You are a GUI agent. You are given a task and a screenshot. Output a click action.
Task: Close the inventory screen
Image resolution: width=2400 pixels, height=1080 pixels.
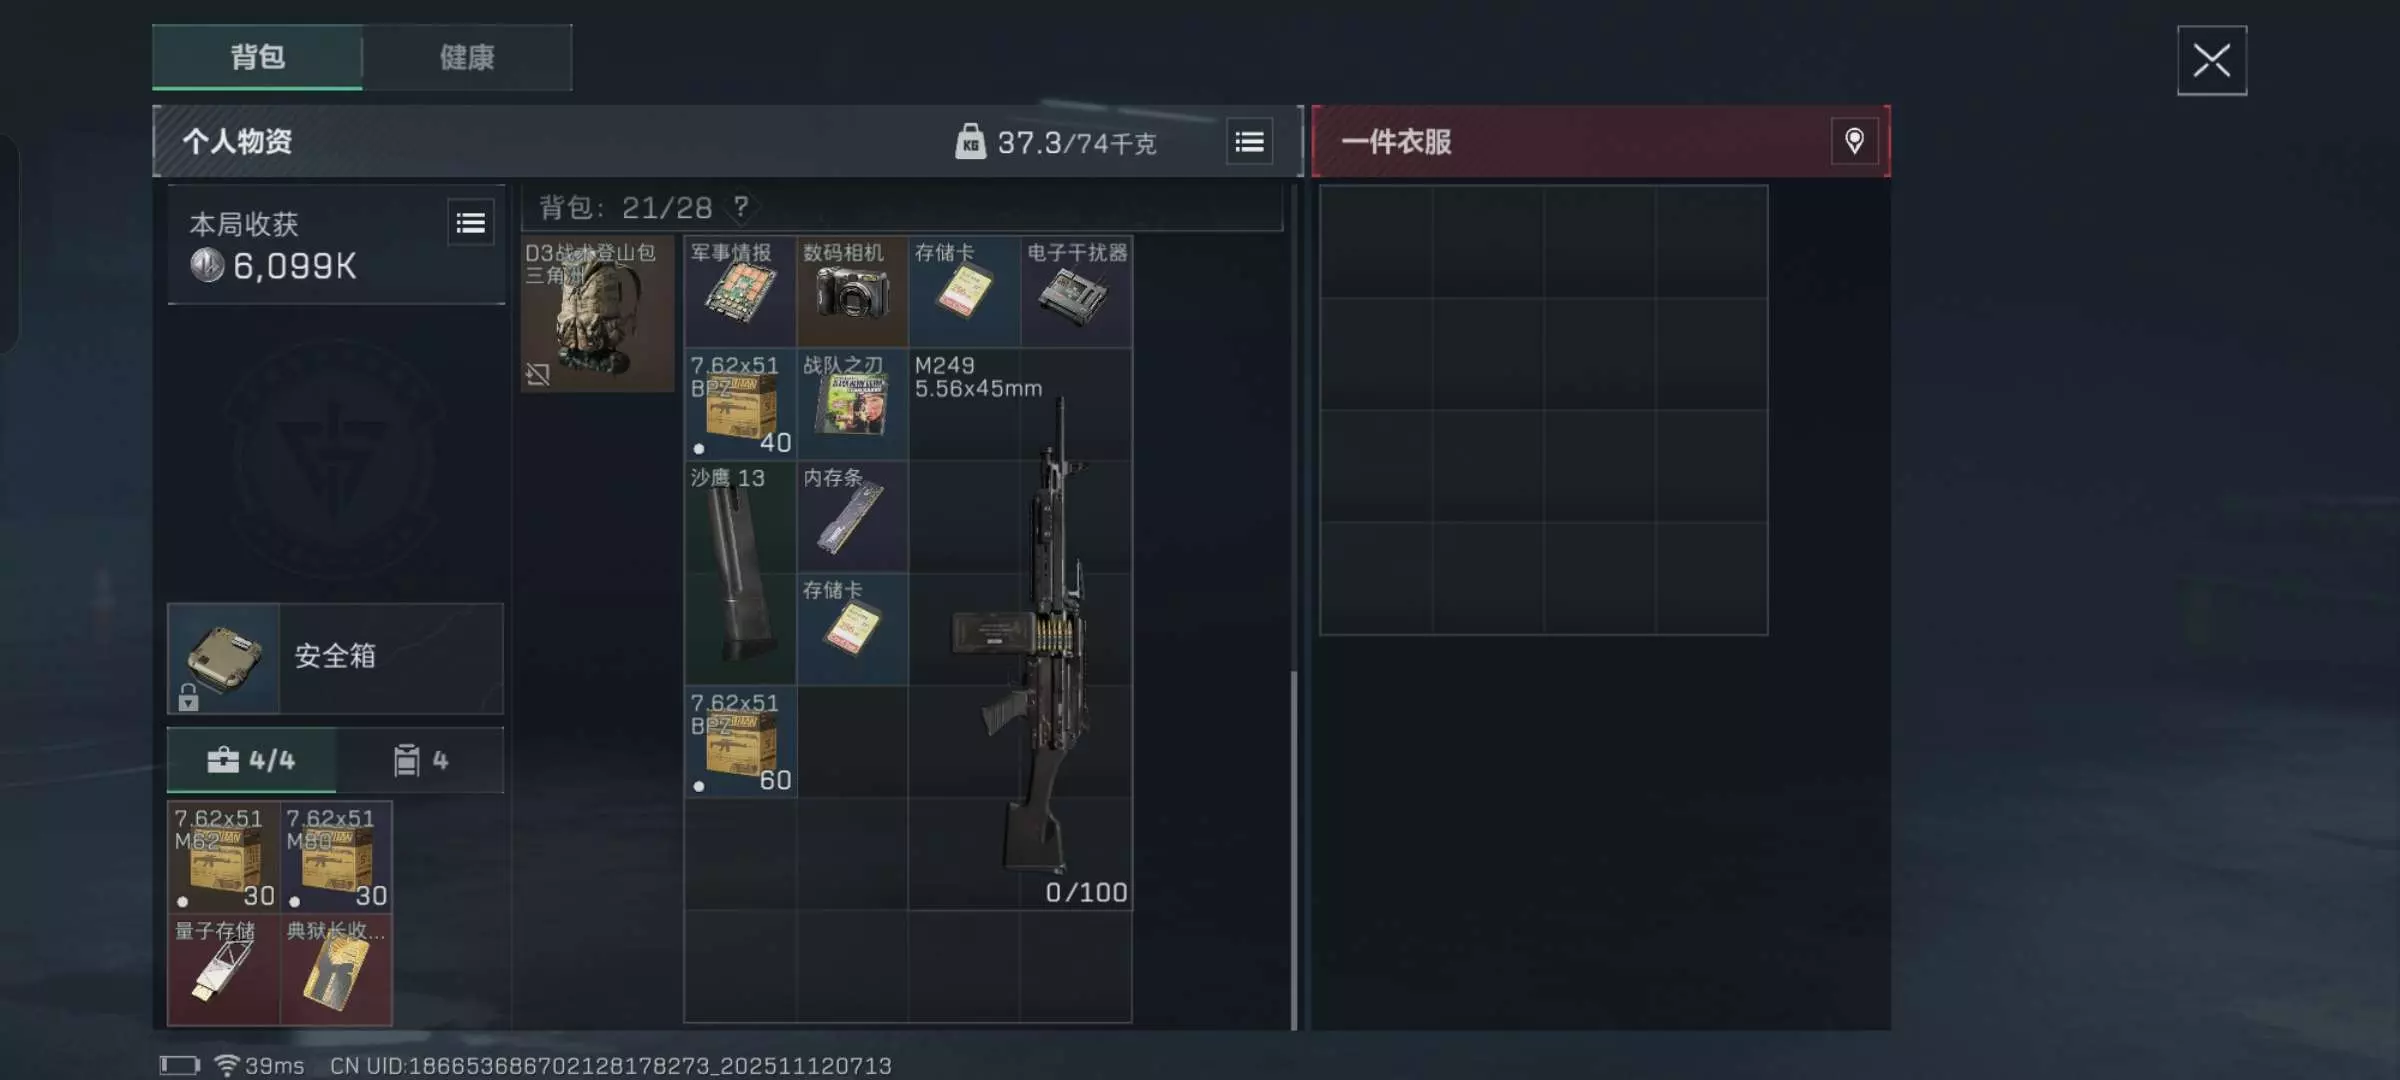[x=2212, y=61]
